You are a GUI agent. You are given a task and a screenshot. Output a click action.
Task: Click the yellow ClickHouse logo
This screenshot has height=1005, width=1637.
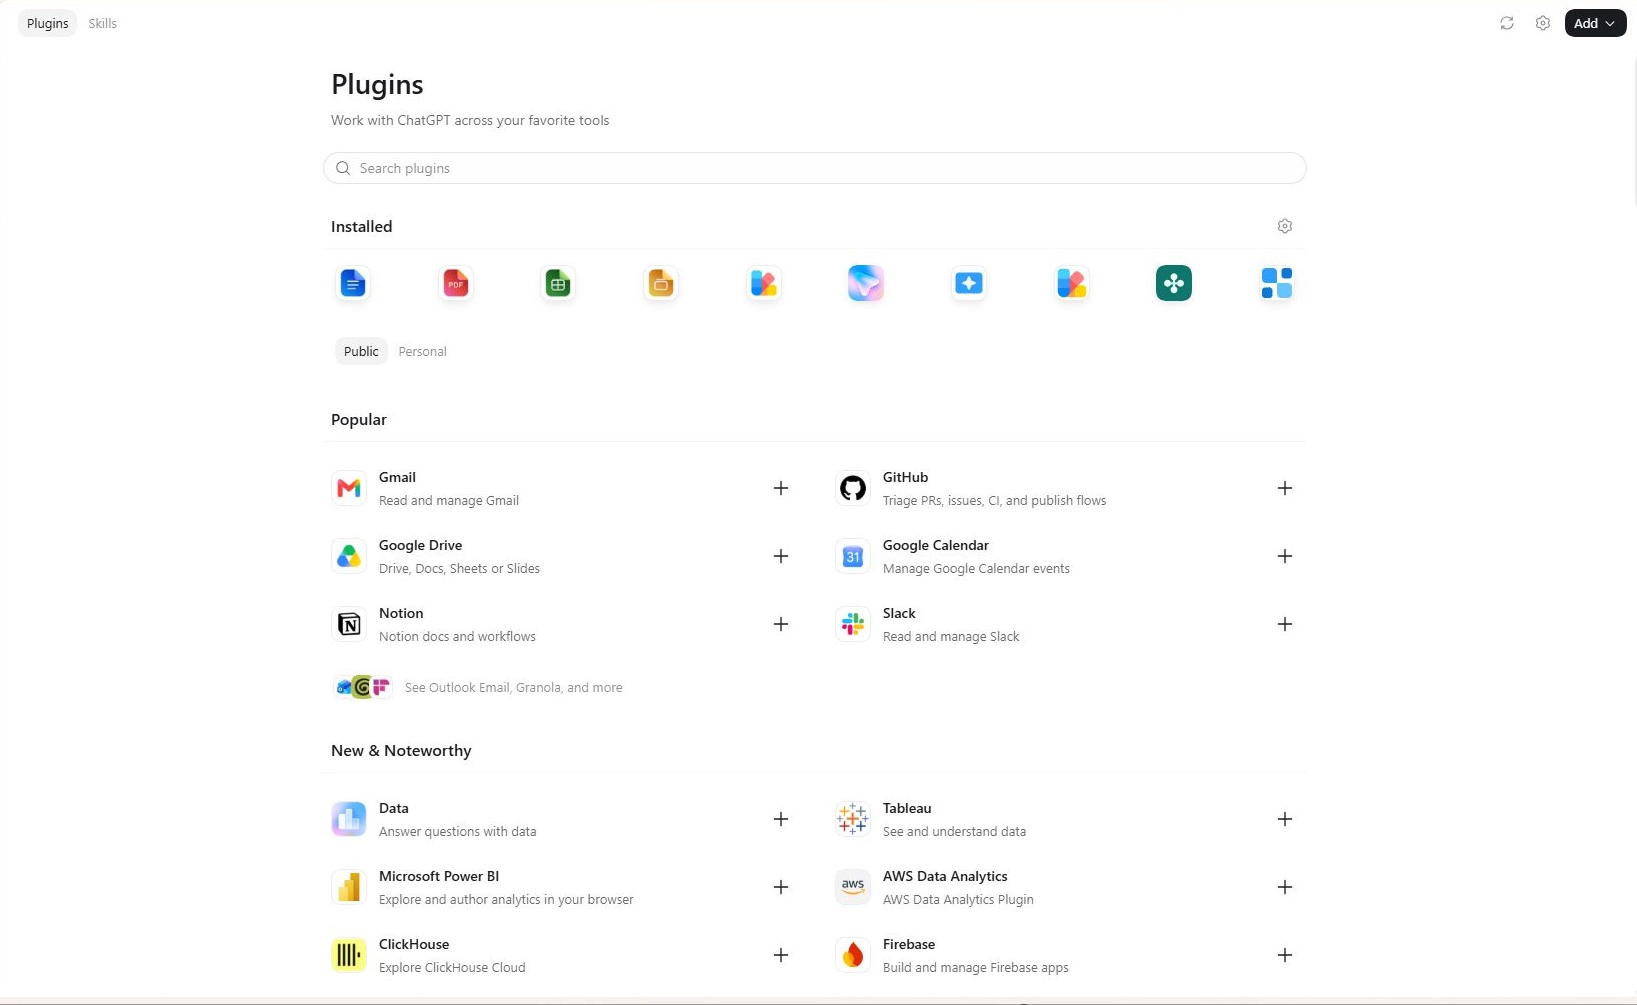[349, 955]
